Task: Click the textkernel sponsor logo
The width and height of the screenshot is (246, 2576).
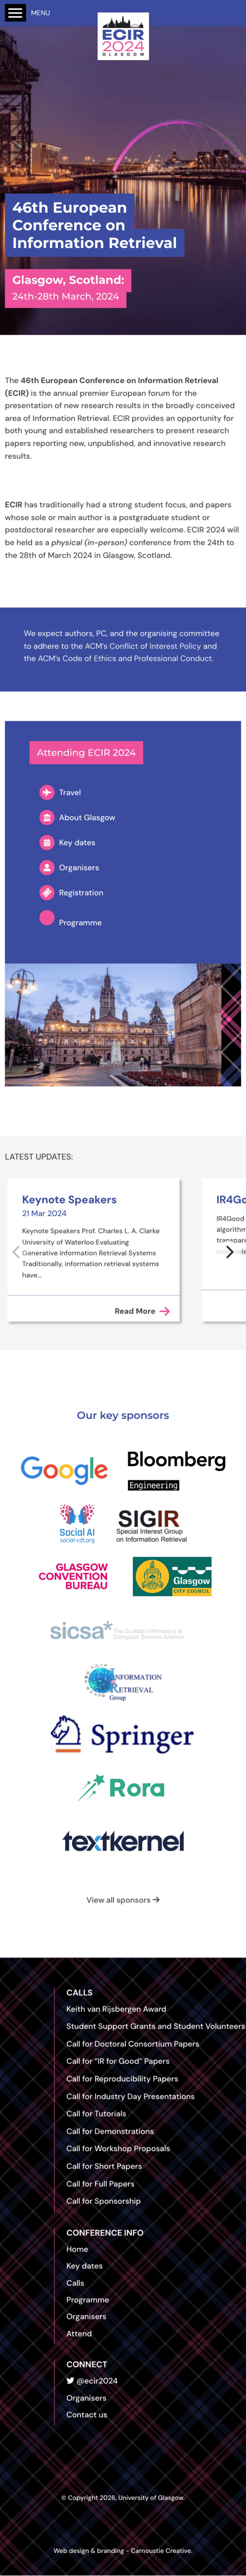Action: click(x=123, y=1841)
